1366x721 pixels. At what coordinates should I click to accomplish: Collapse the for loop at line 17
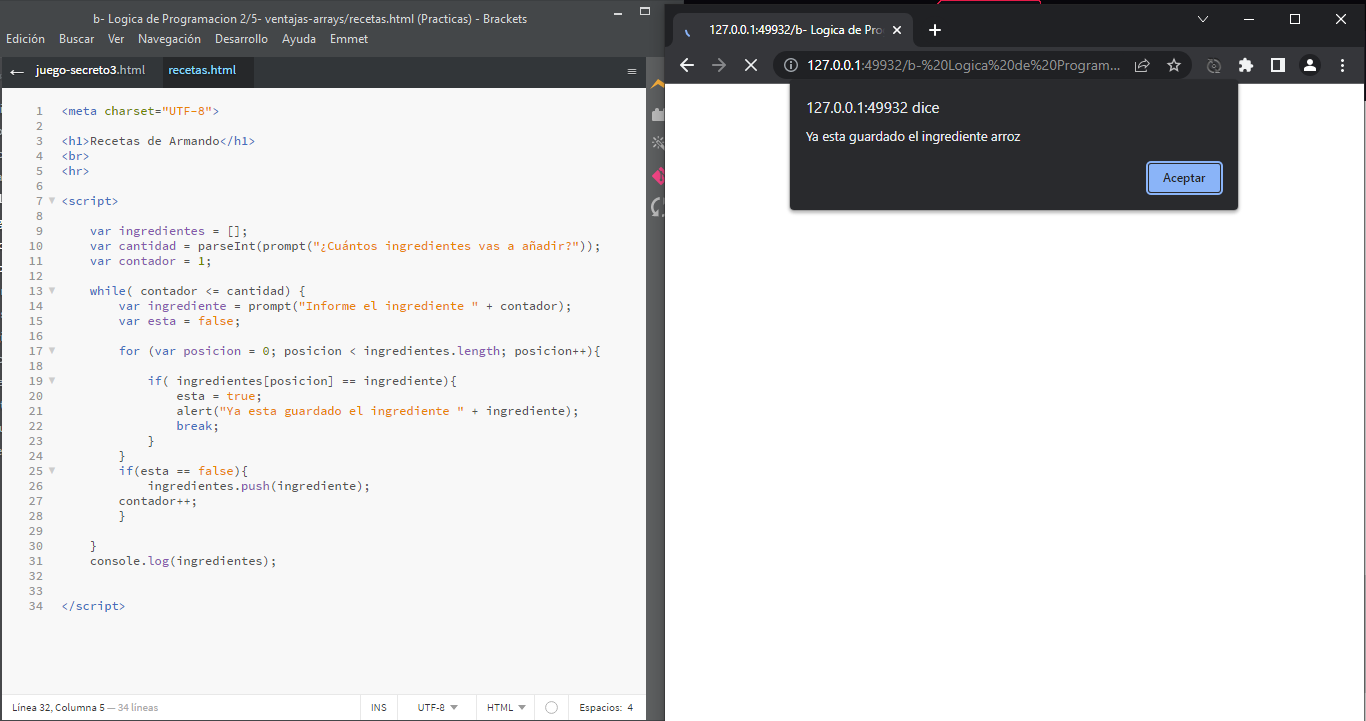click(52, 351)
